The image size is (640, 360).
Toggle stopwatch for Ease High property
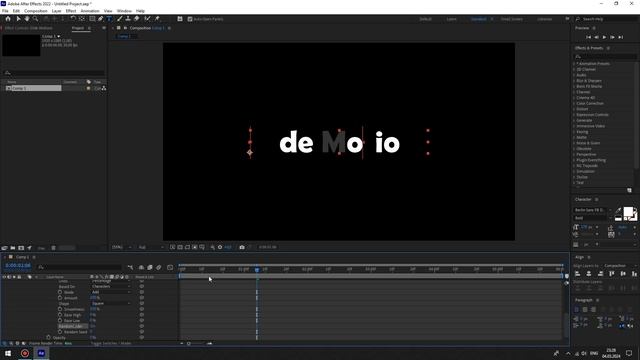tap(60, 315)
